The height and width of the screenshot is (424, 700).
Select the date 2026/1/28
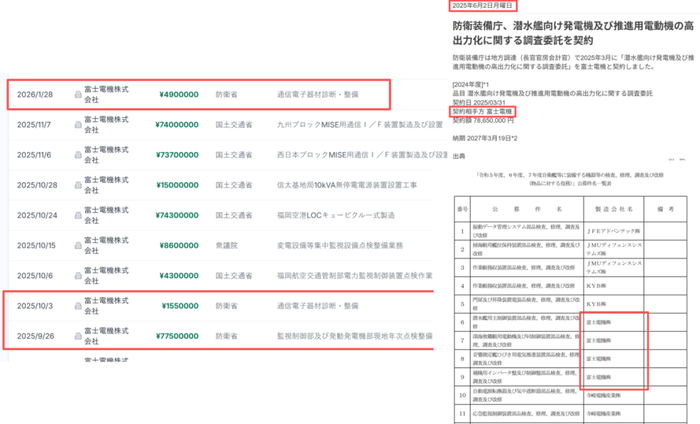[x=35, y=95]
